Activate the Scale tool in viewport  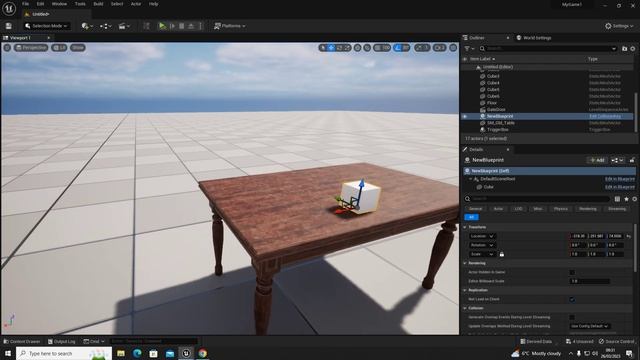347,48
